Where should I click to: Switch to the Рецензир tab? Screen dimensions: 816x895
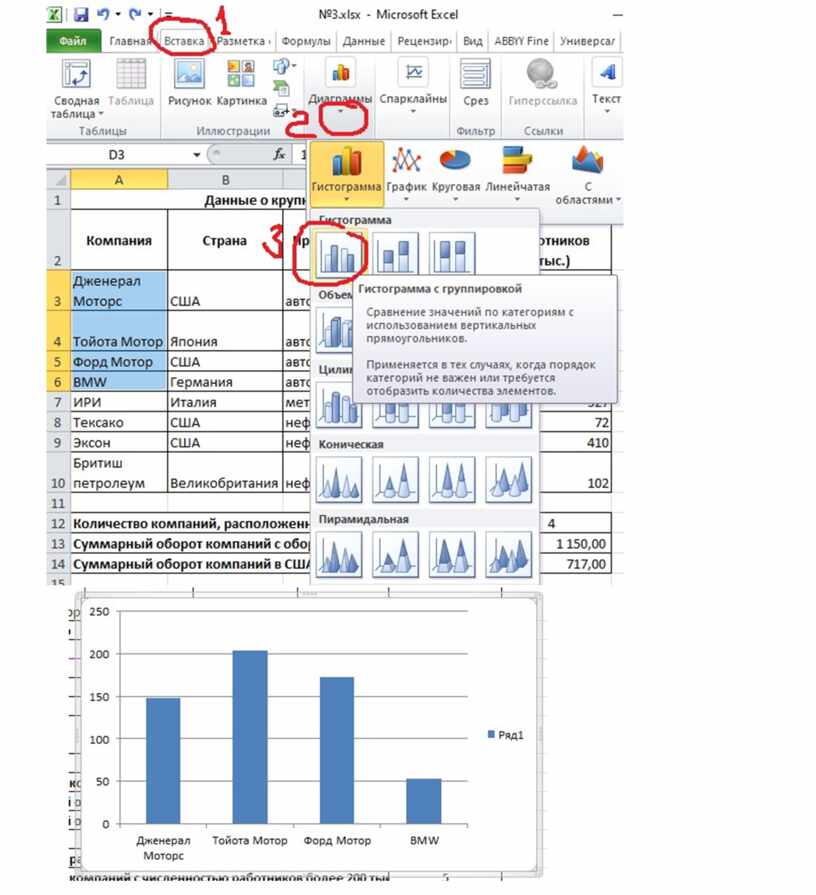coord(424,41)
